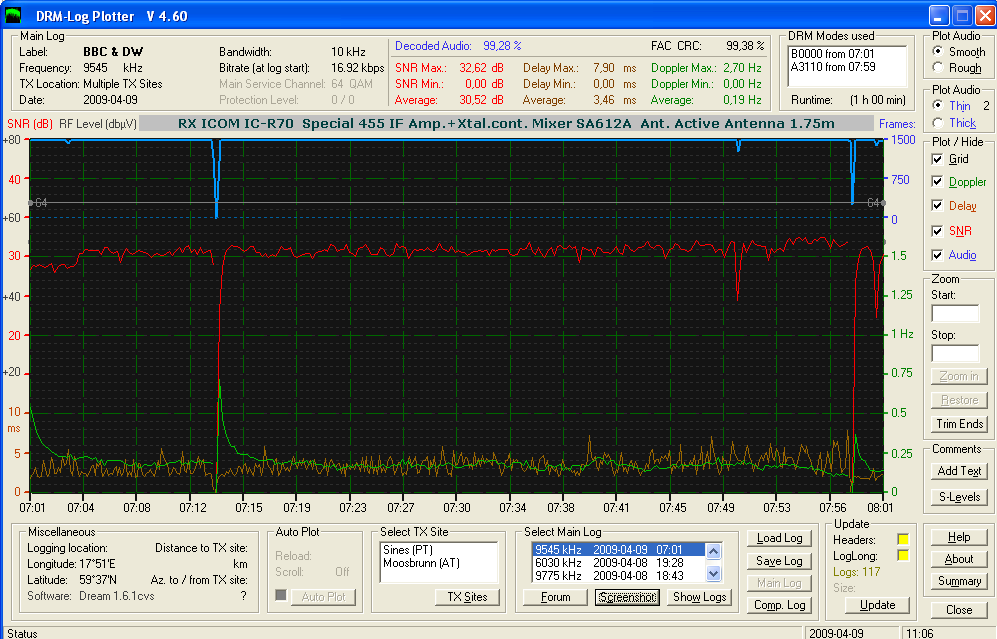
Task: Click the Zoom Start input field
Action: [x=955, y=314]
